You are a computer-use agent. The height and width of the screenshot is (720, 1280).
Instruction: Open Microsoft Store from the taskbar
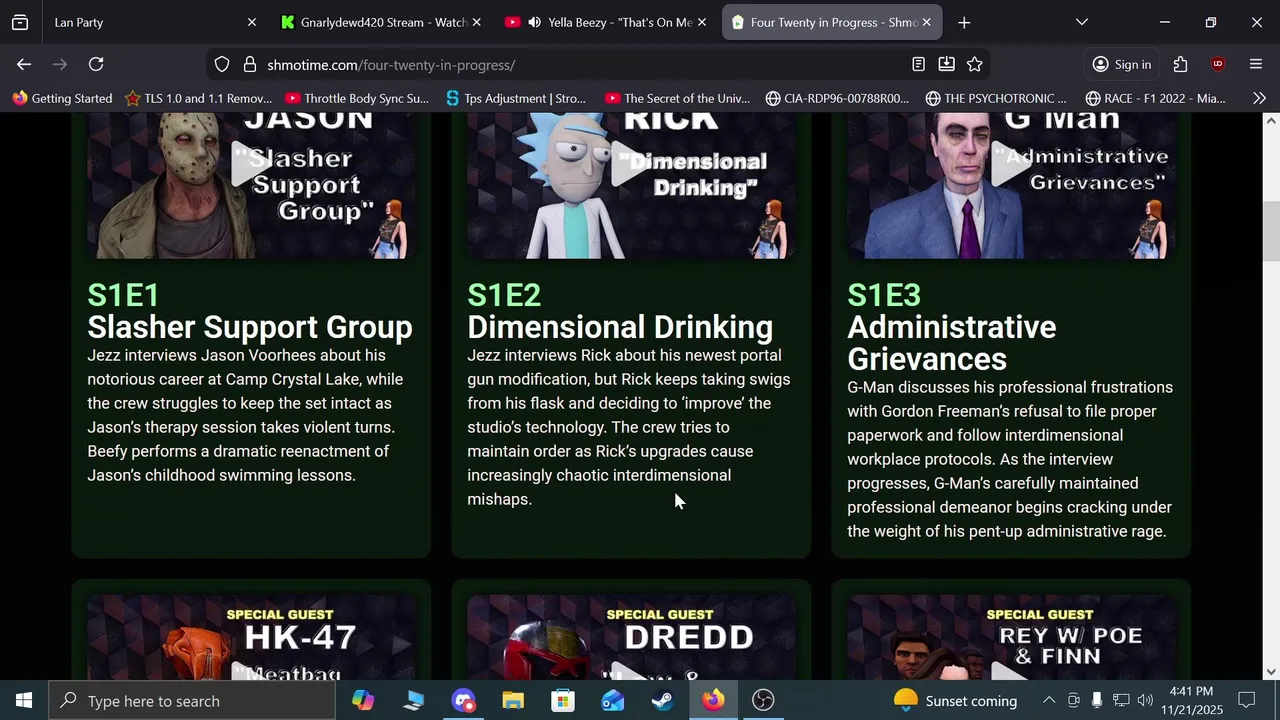click(563, 700)
